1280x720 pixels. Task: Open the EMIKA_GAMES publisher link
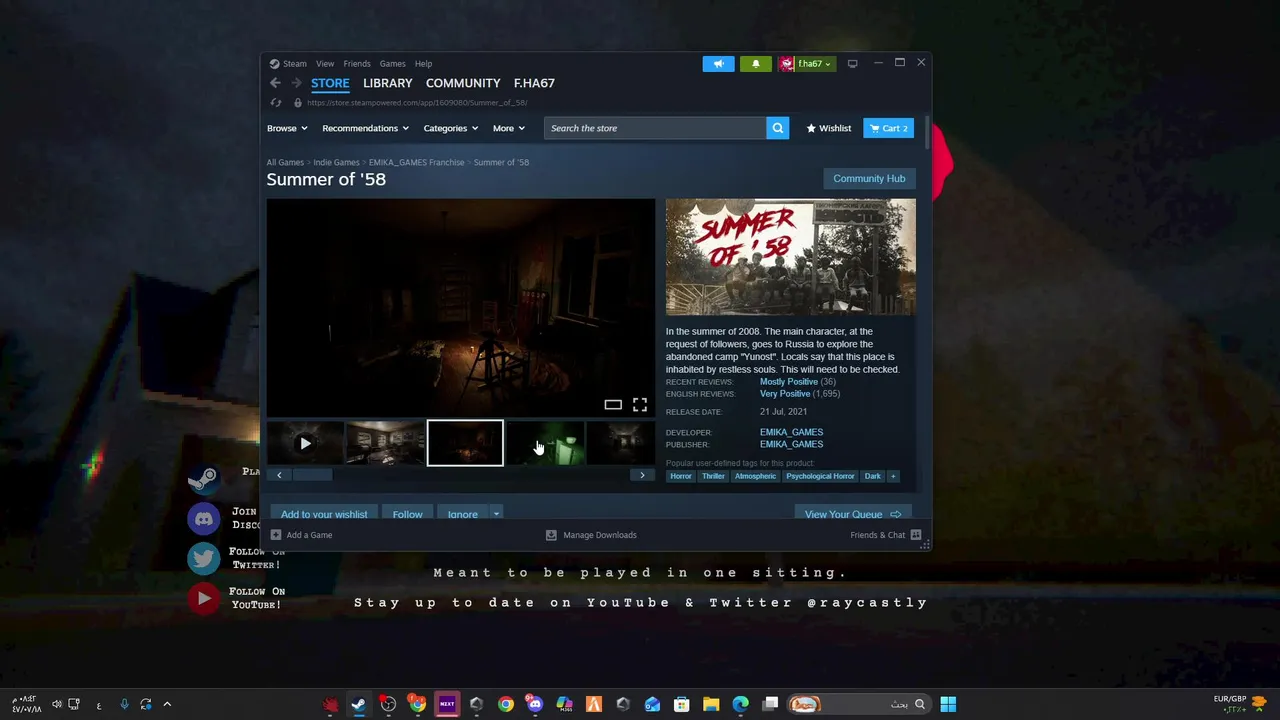pyautogui.click(x=791, y=444)
